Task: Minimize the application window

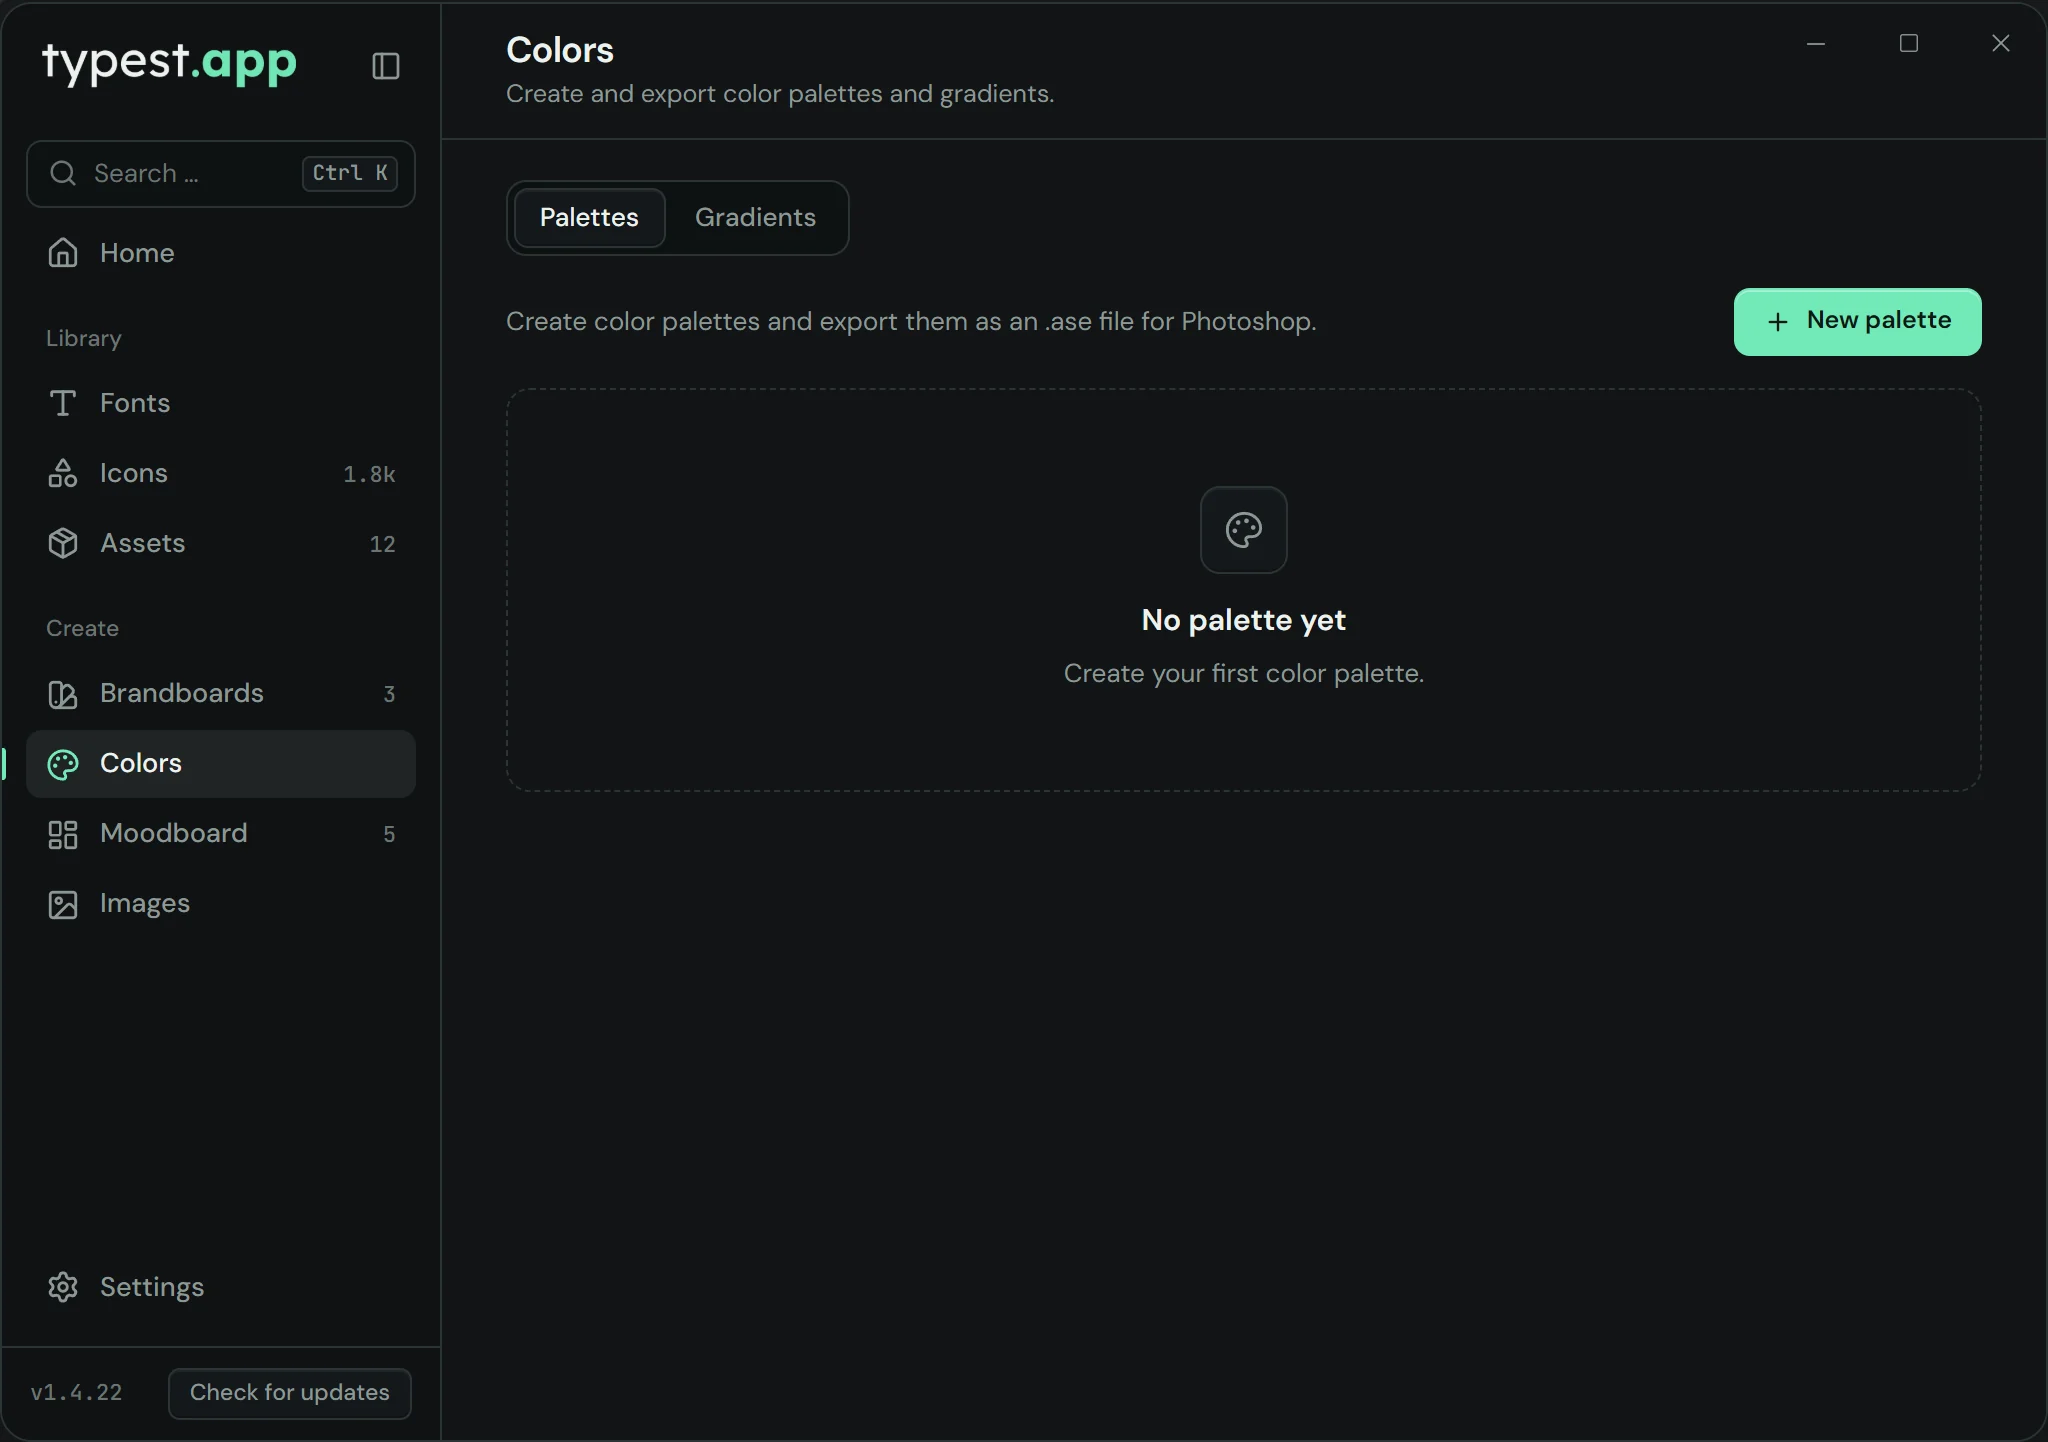Action: (x=1816, y=44)
